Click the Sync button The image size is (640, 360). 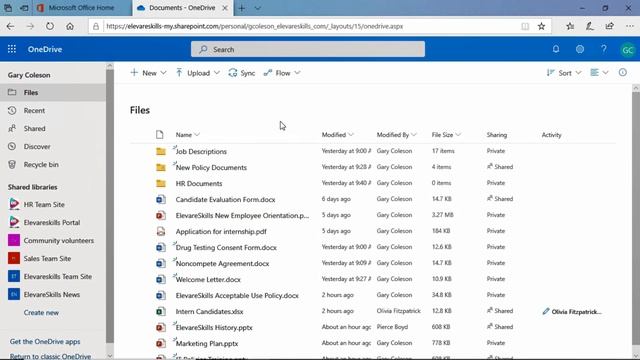coord(242,73)
